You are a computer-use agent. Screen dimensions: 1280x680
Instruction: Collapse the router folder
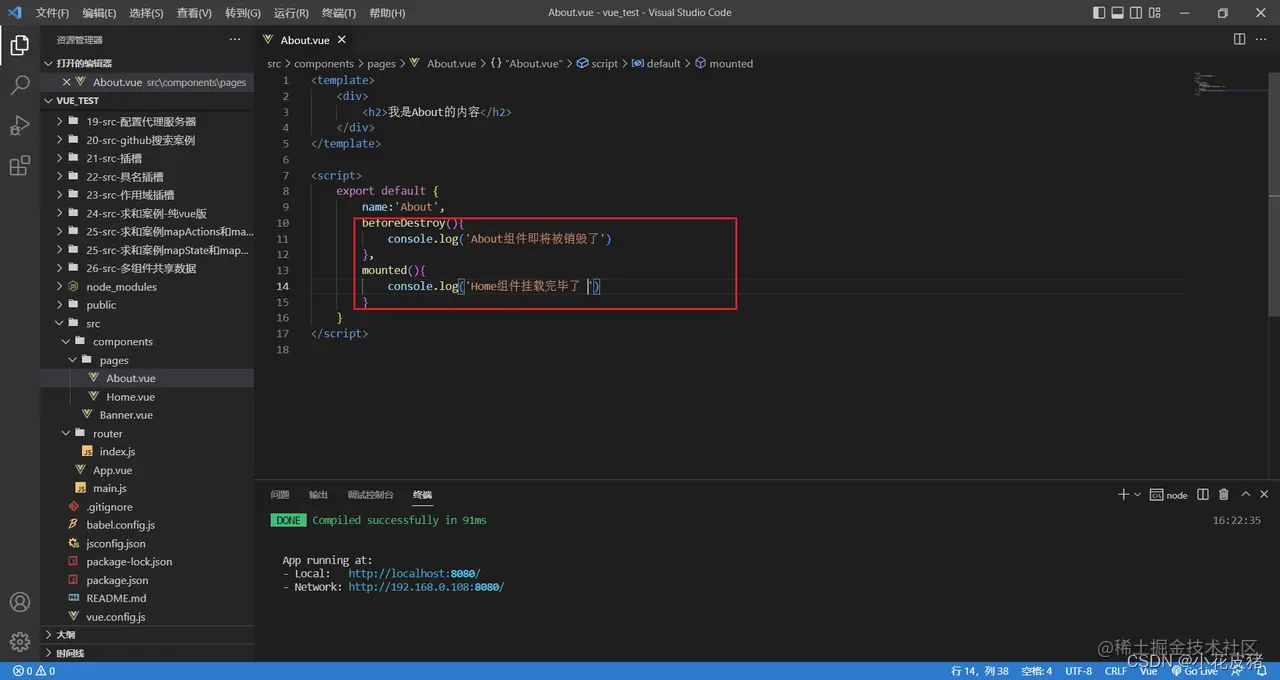point(147,433)
